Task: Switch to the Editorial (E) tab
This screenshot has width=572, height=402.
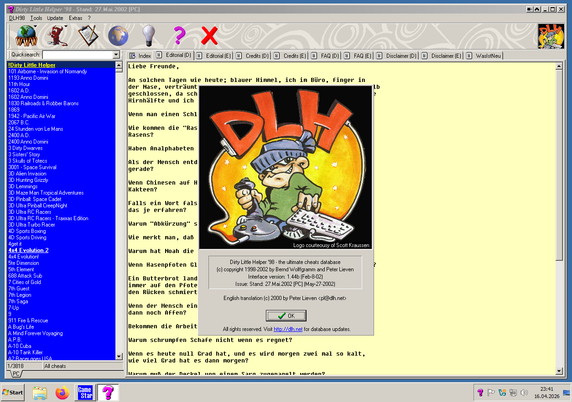Action: [214, 56]
